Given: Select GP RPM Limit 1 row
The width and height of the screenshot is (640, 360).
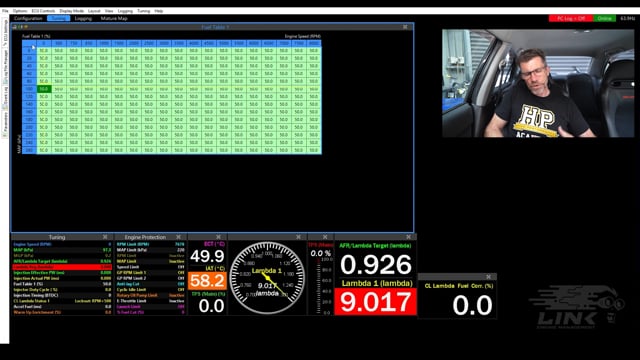Looking at the screenshot, I should 151,273.
